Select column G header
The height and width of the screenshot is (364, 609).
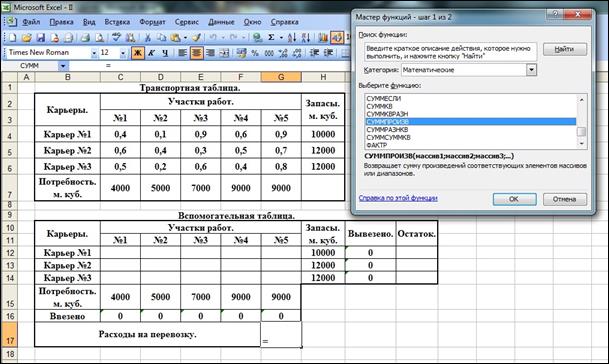281,77
